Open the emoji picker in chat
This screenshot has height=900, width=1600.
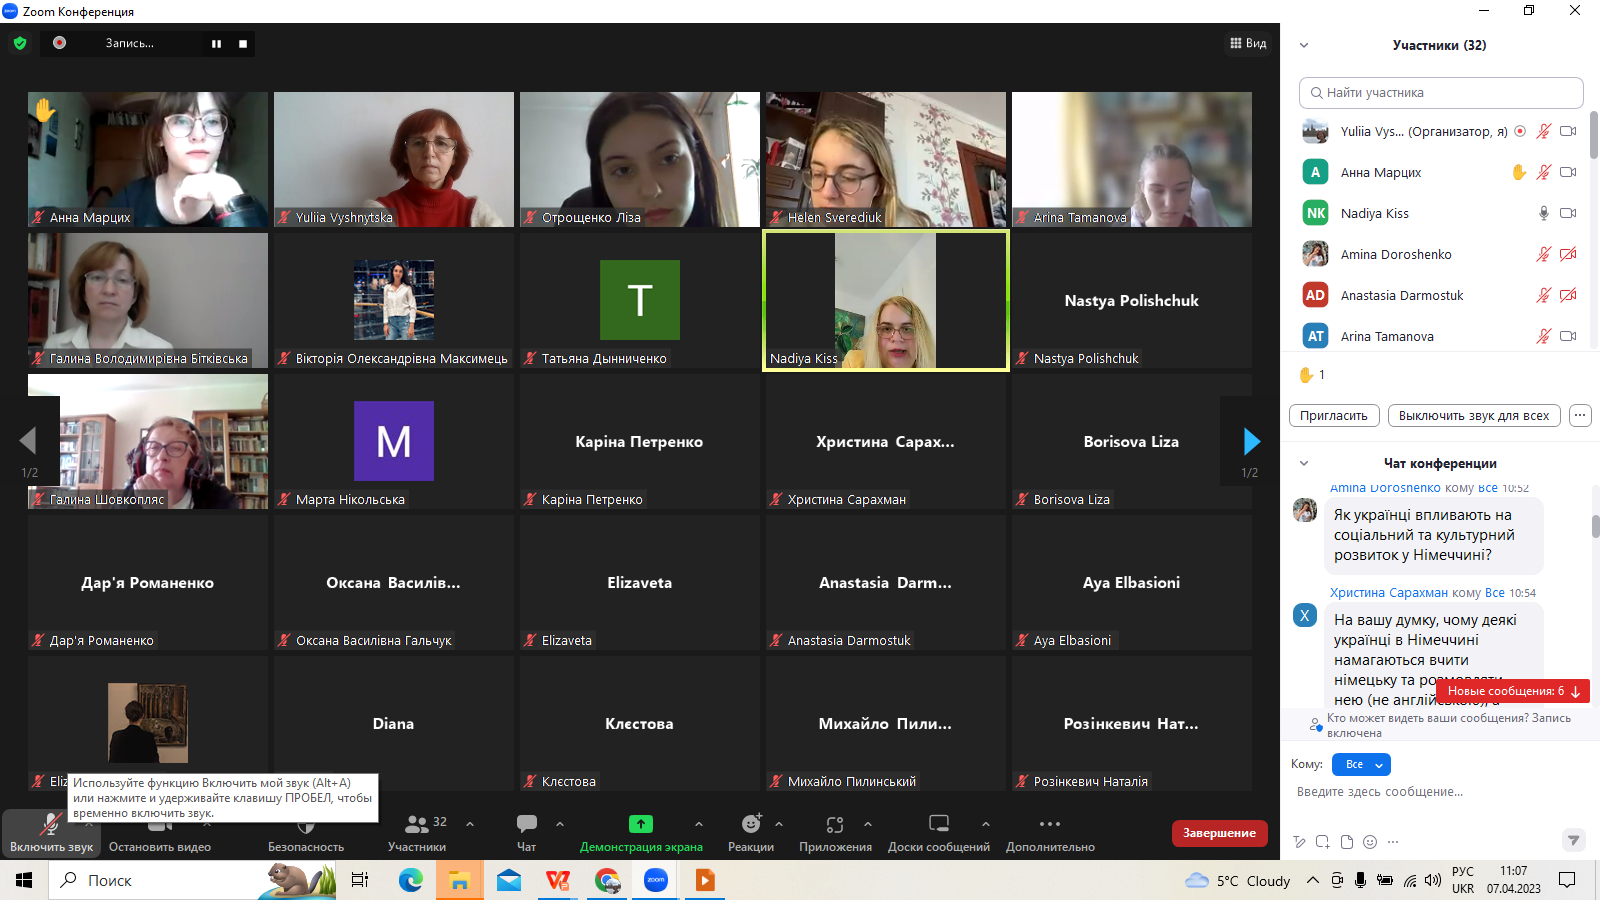1370,842
